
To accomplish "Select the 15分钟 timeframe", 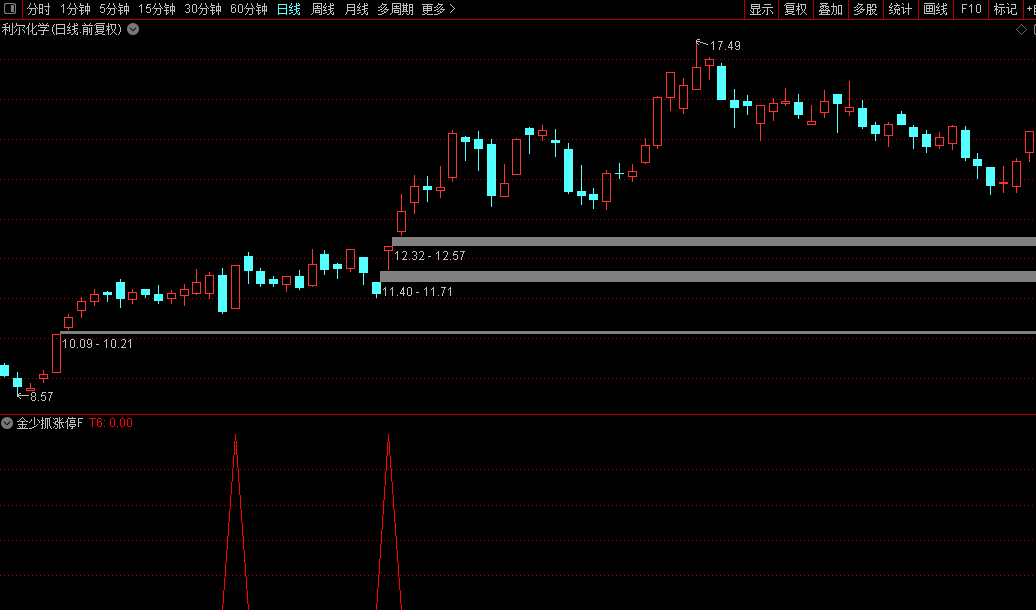I will (157, 9).
